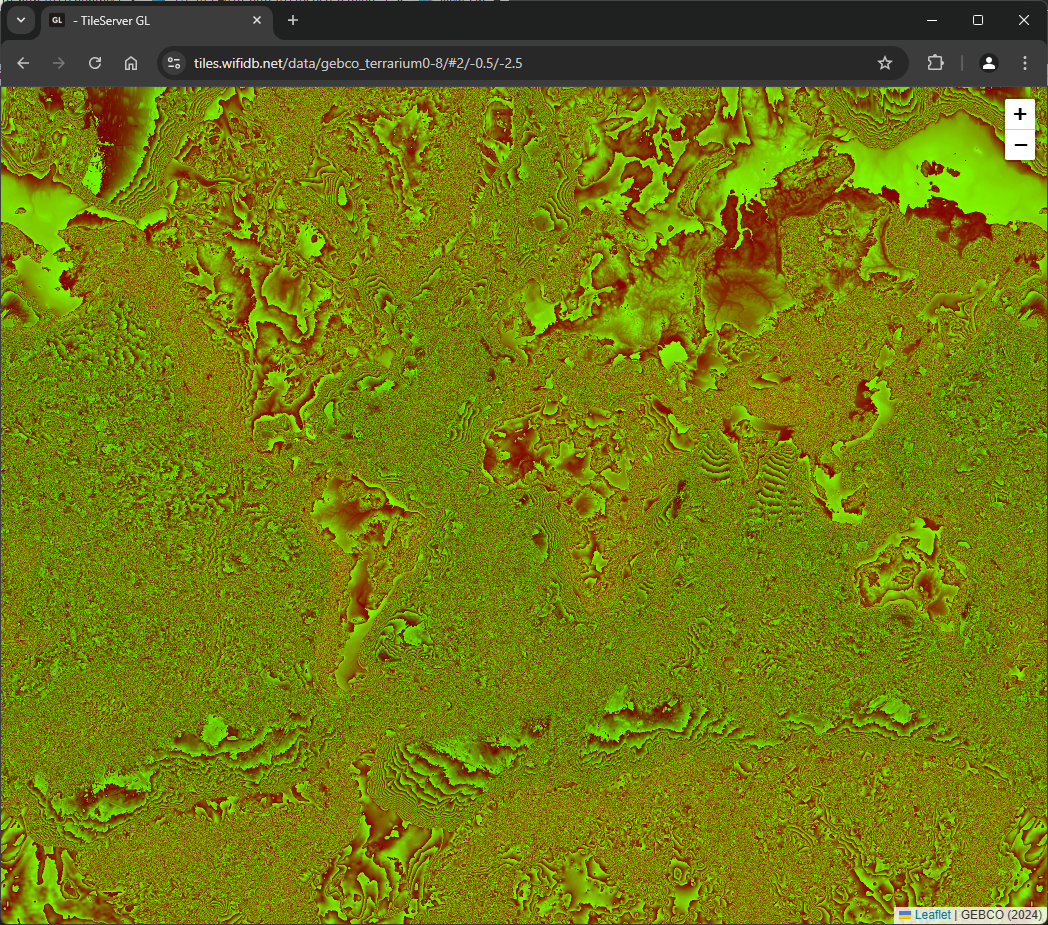Zoom in on the map with plus button
Image resolution: width=1048 pixels, height=925 pixels.
[1020, 114]
